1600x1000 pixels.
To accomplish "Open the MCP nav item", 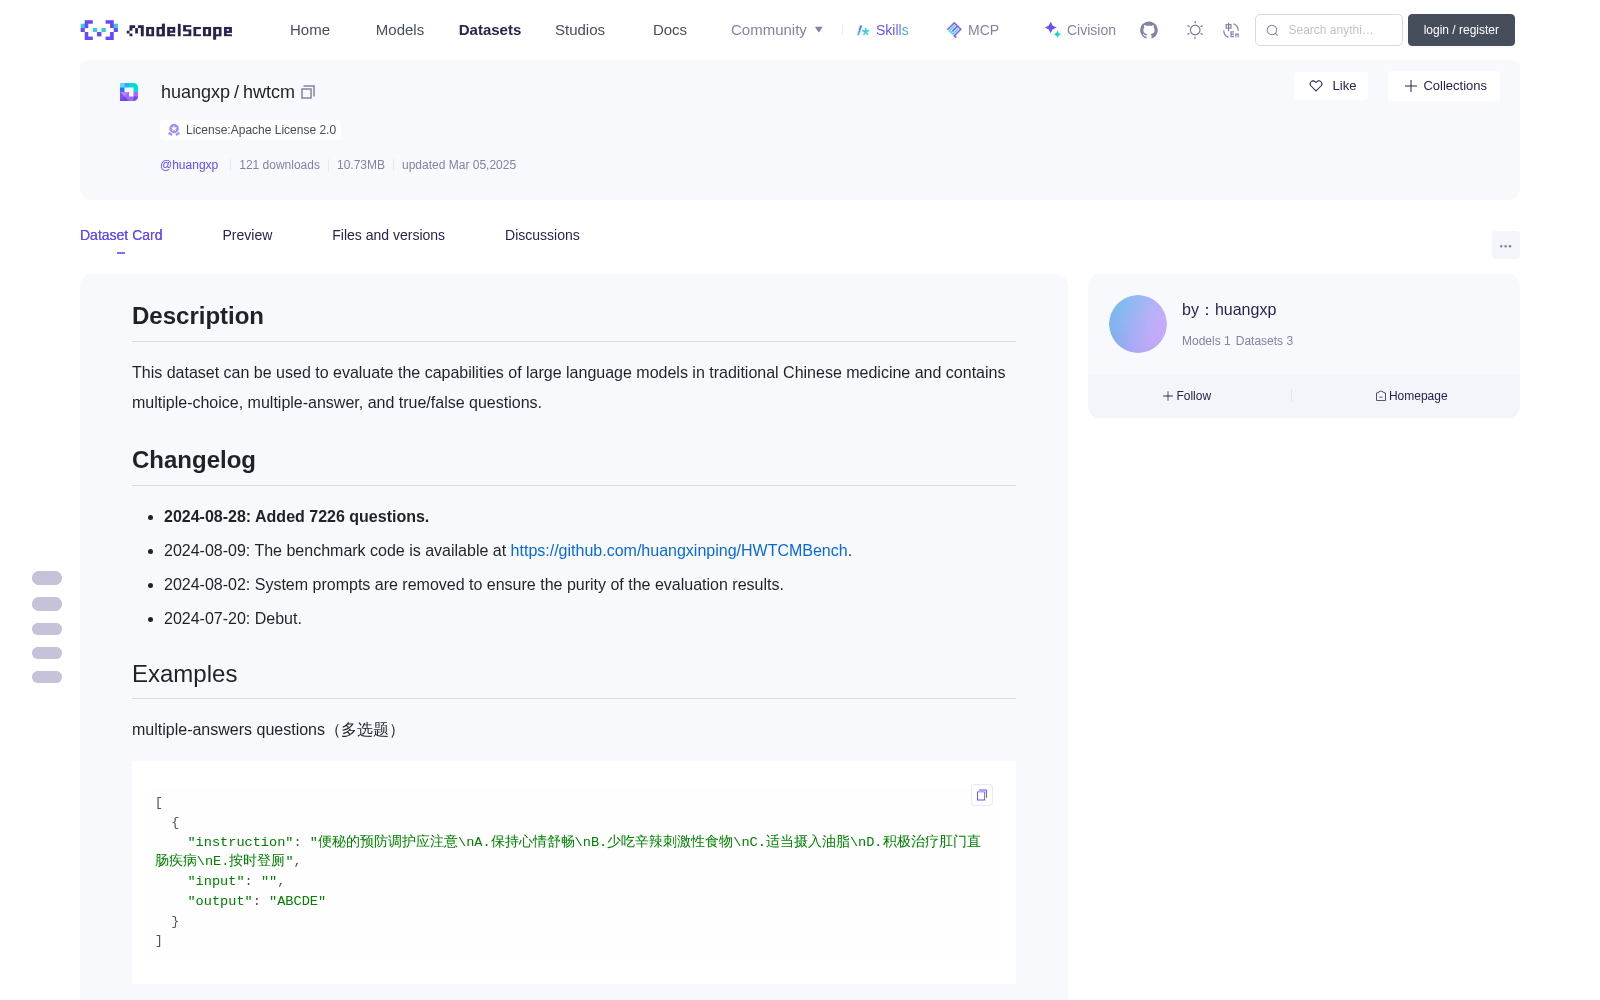I will tap(973, 30).
